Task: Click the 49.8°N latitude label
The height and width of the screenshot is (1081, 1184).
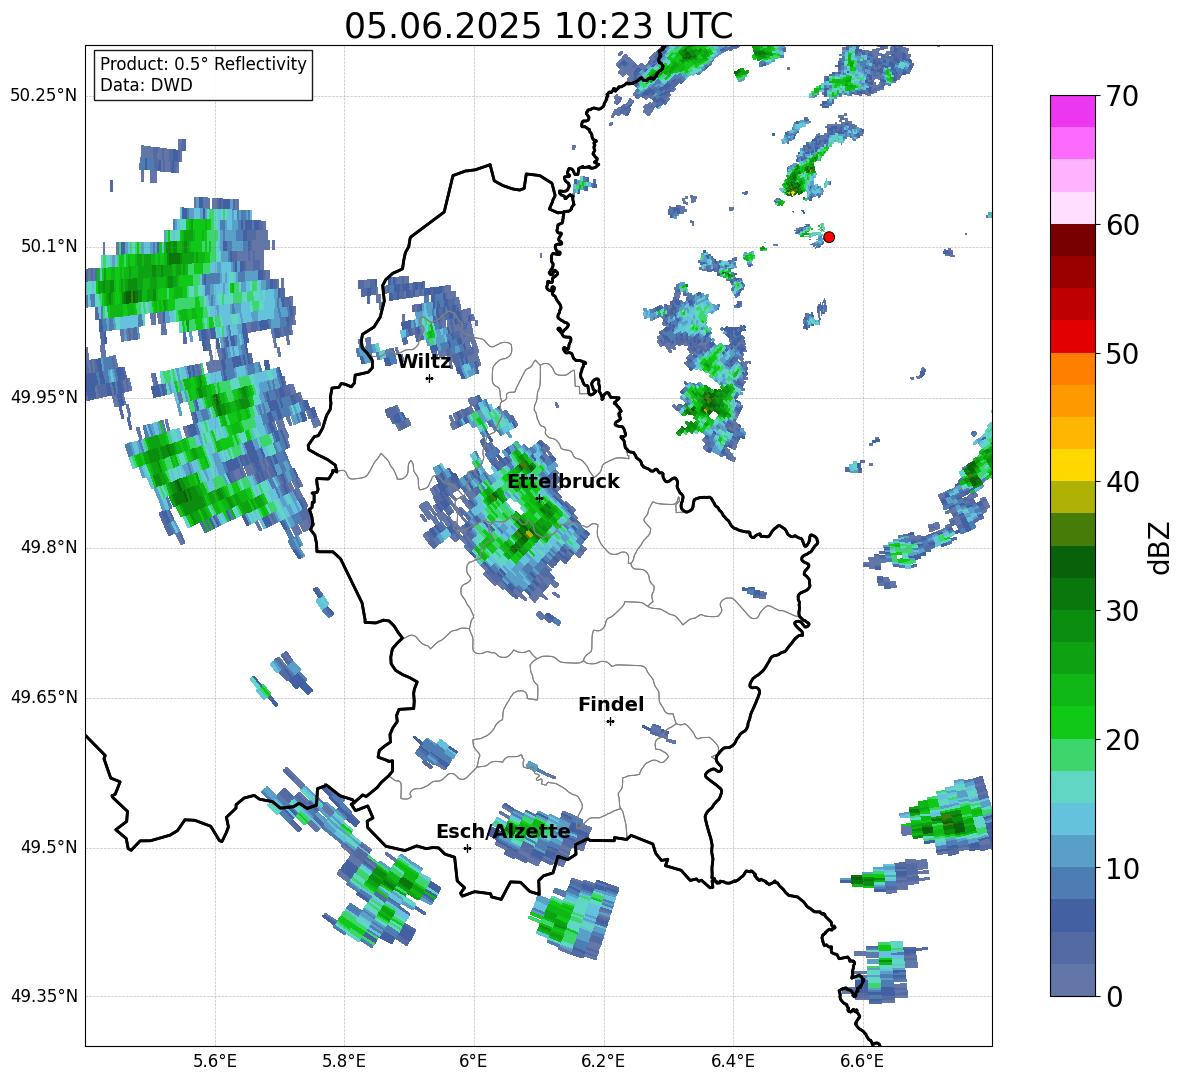Action: click(49, 547)
